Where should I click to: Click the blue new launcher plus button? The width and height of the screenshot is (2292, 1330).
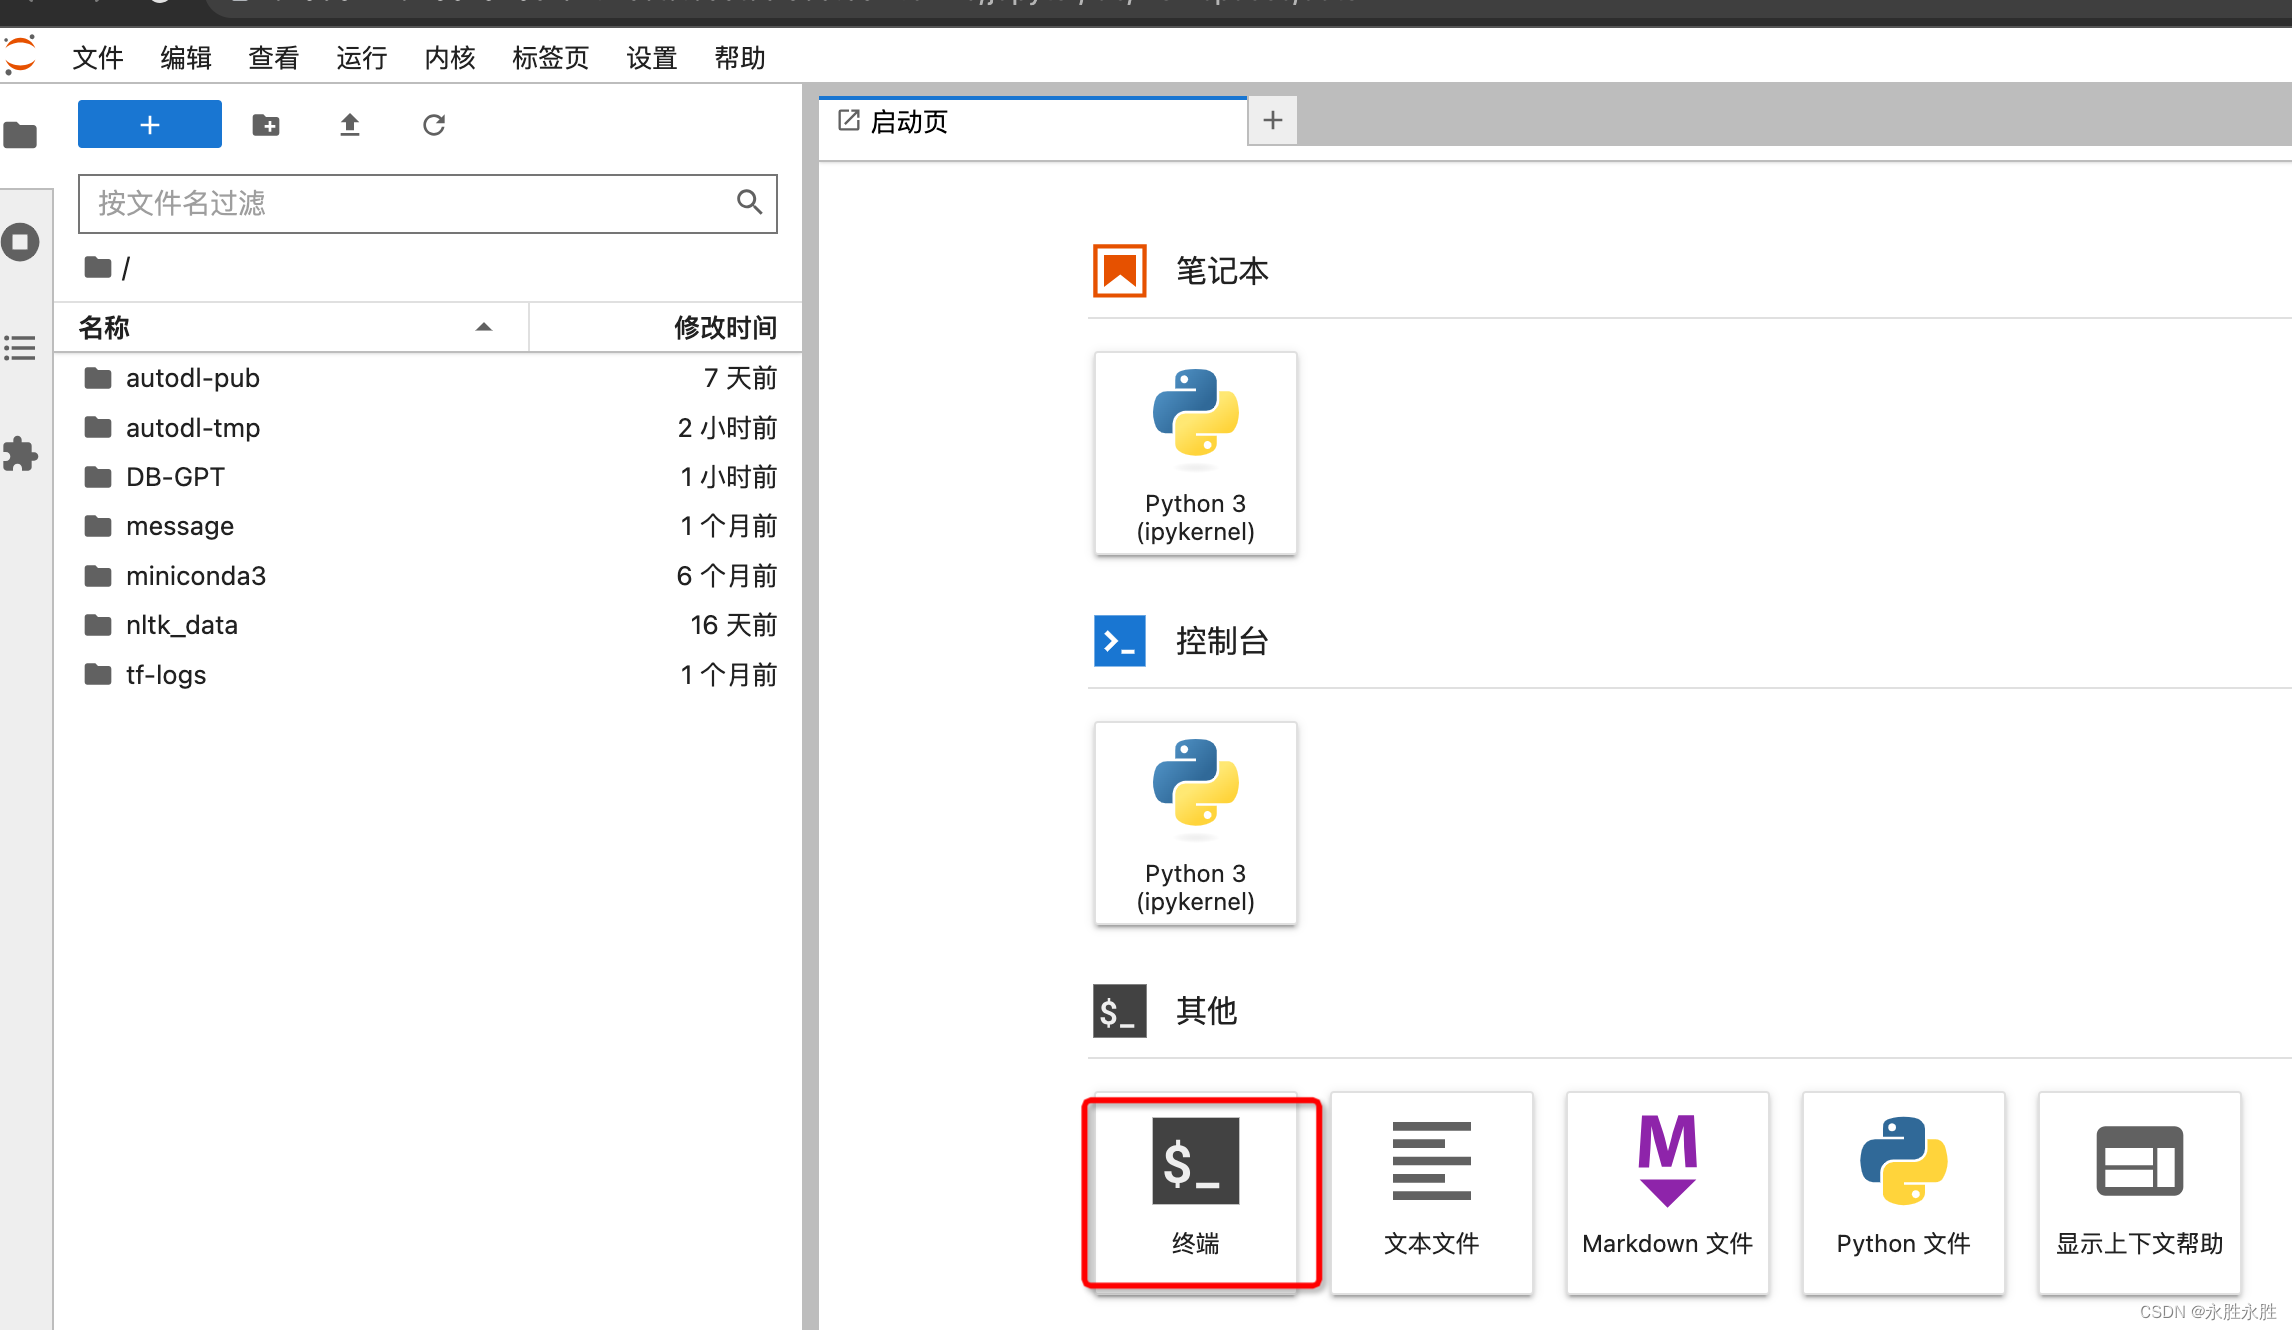150,125
